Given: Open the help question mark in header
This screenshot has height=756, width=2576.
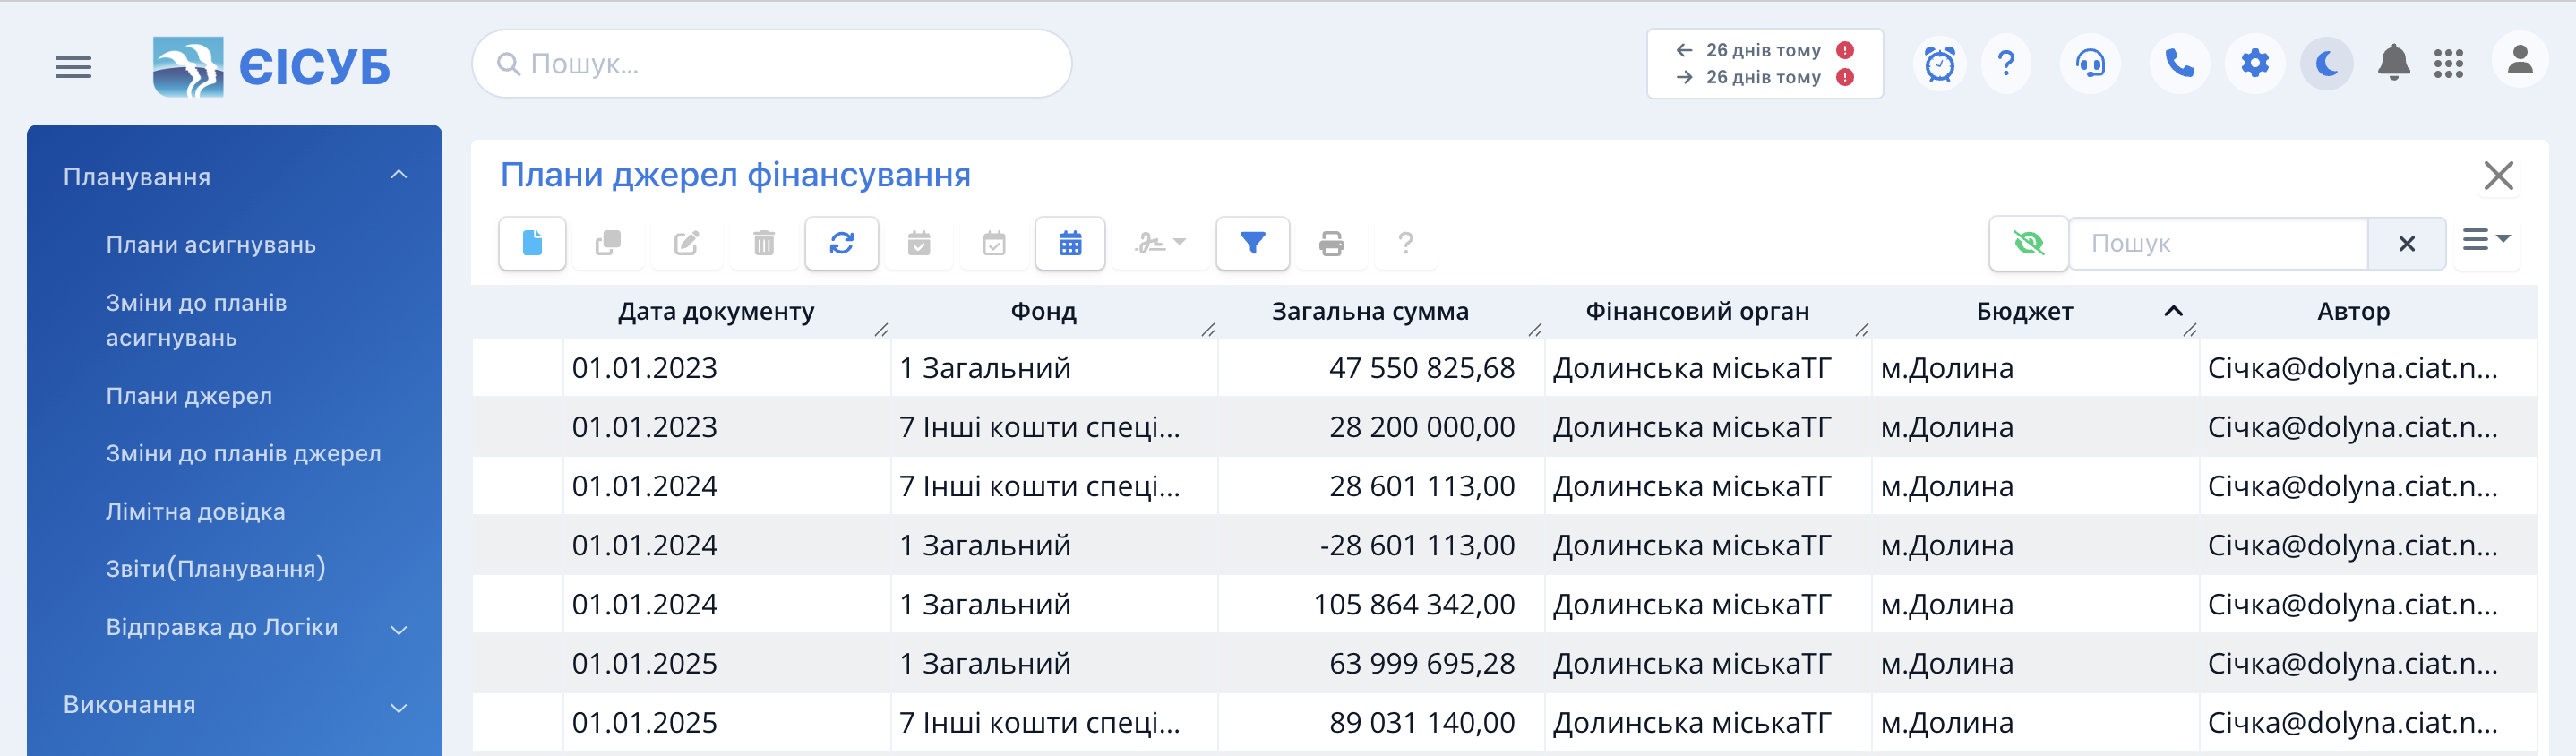Looking at the screenshot, I should pyautogui.click(x=2006, y=64).
